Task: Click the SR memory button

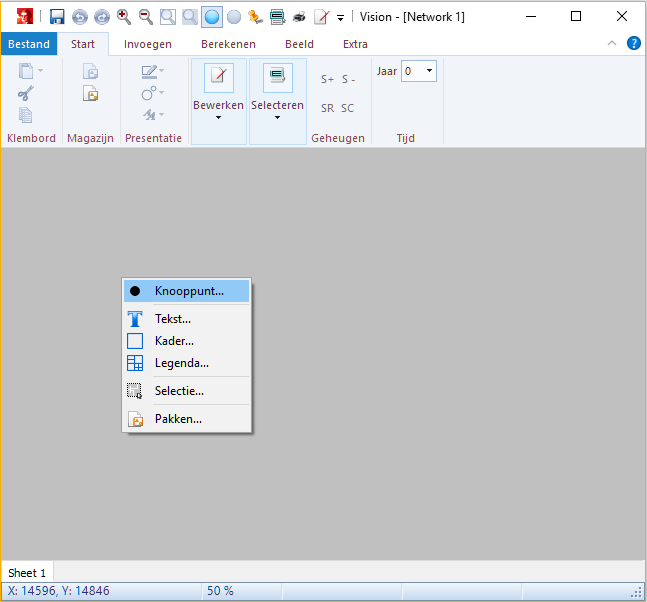Action: point(327,108)
